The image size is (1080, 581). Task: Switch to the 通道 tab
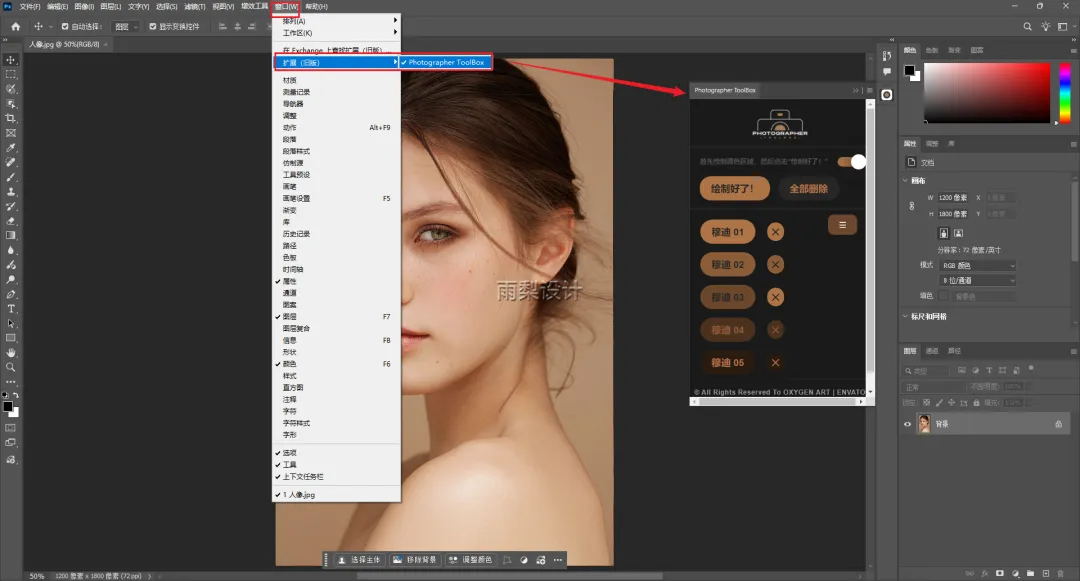(x=932, y=350)
